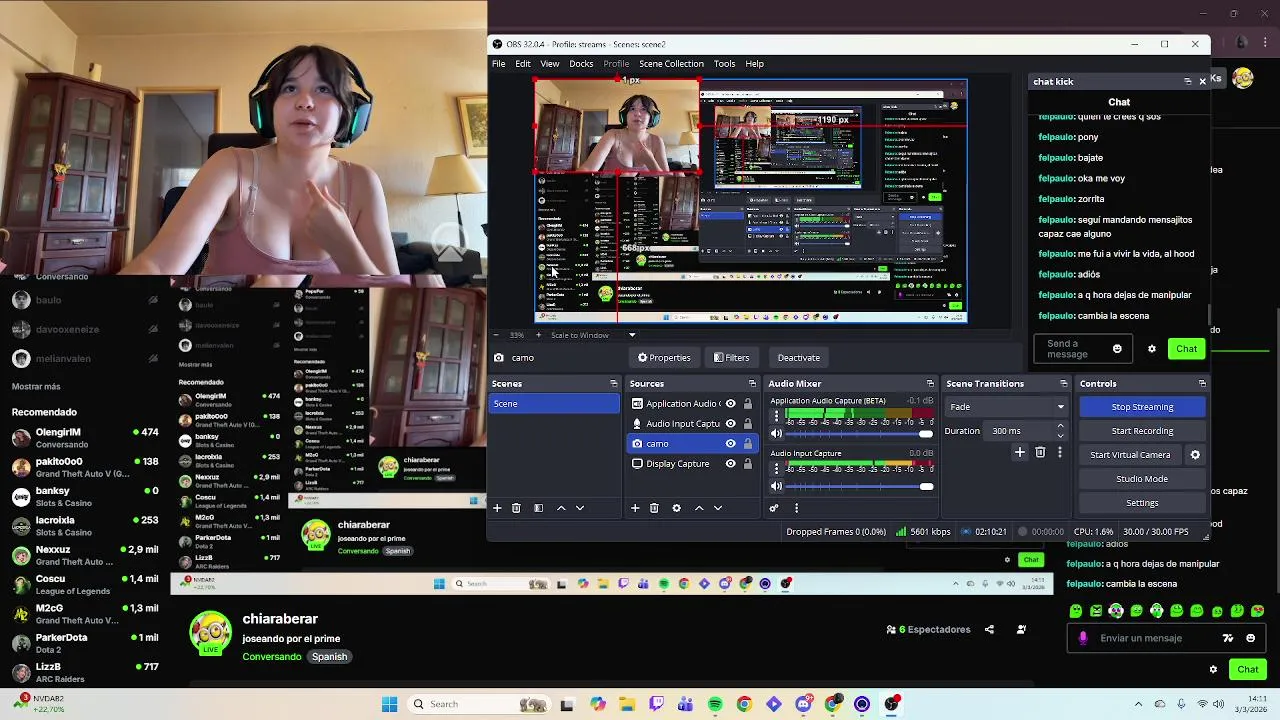Viewport: 1280px width, 720px height.
Task: Open the Tools menu in OBS
Action: [724, 64]
